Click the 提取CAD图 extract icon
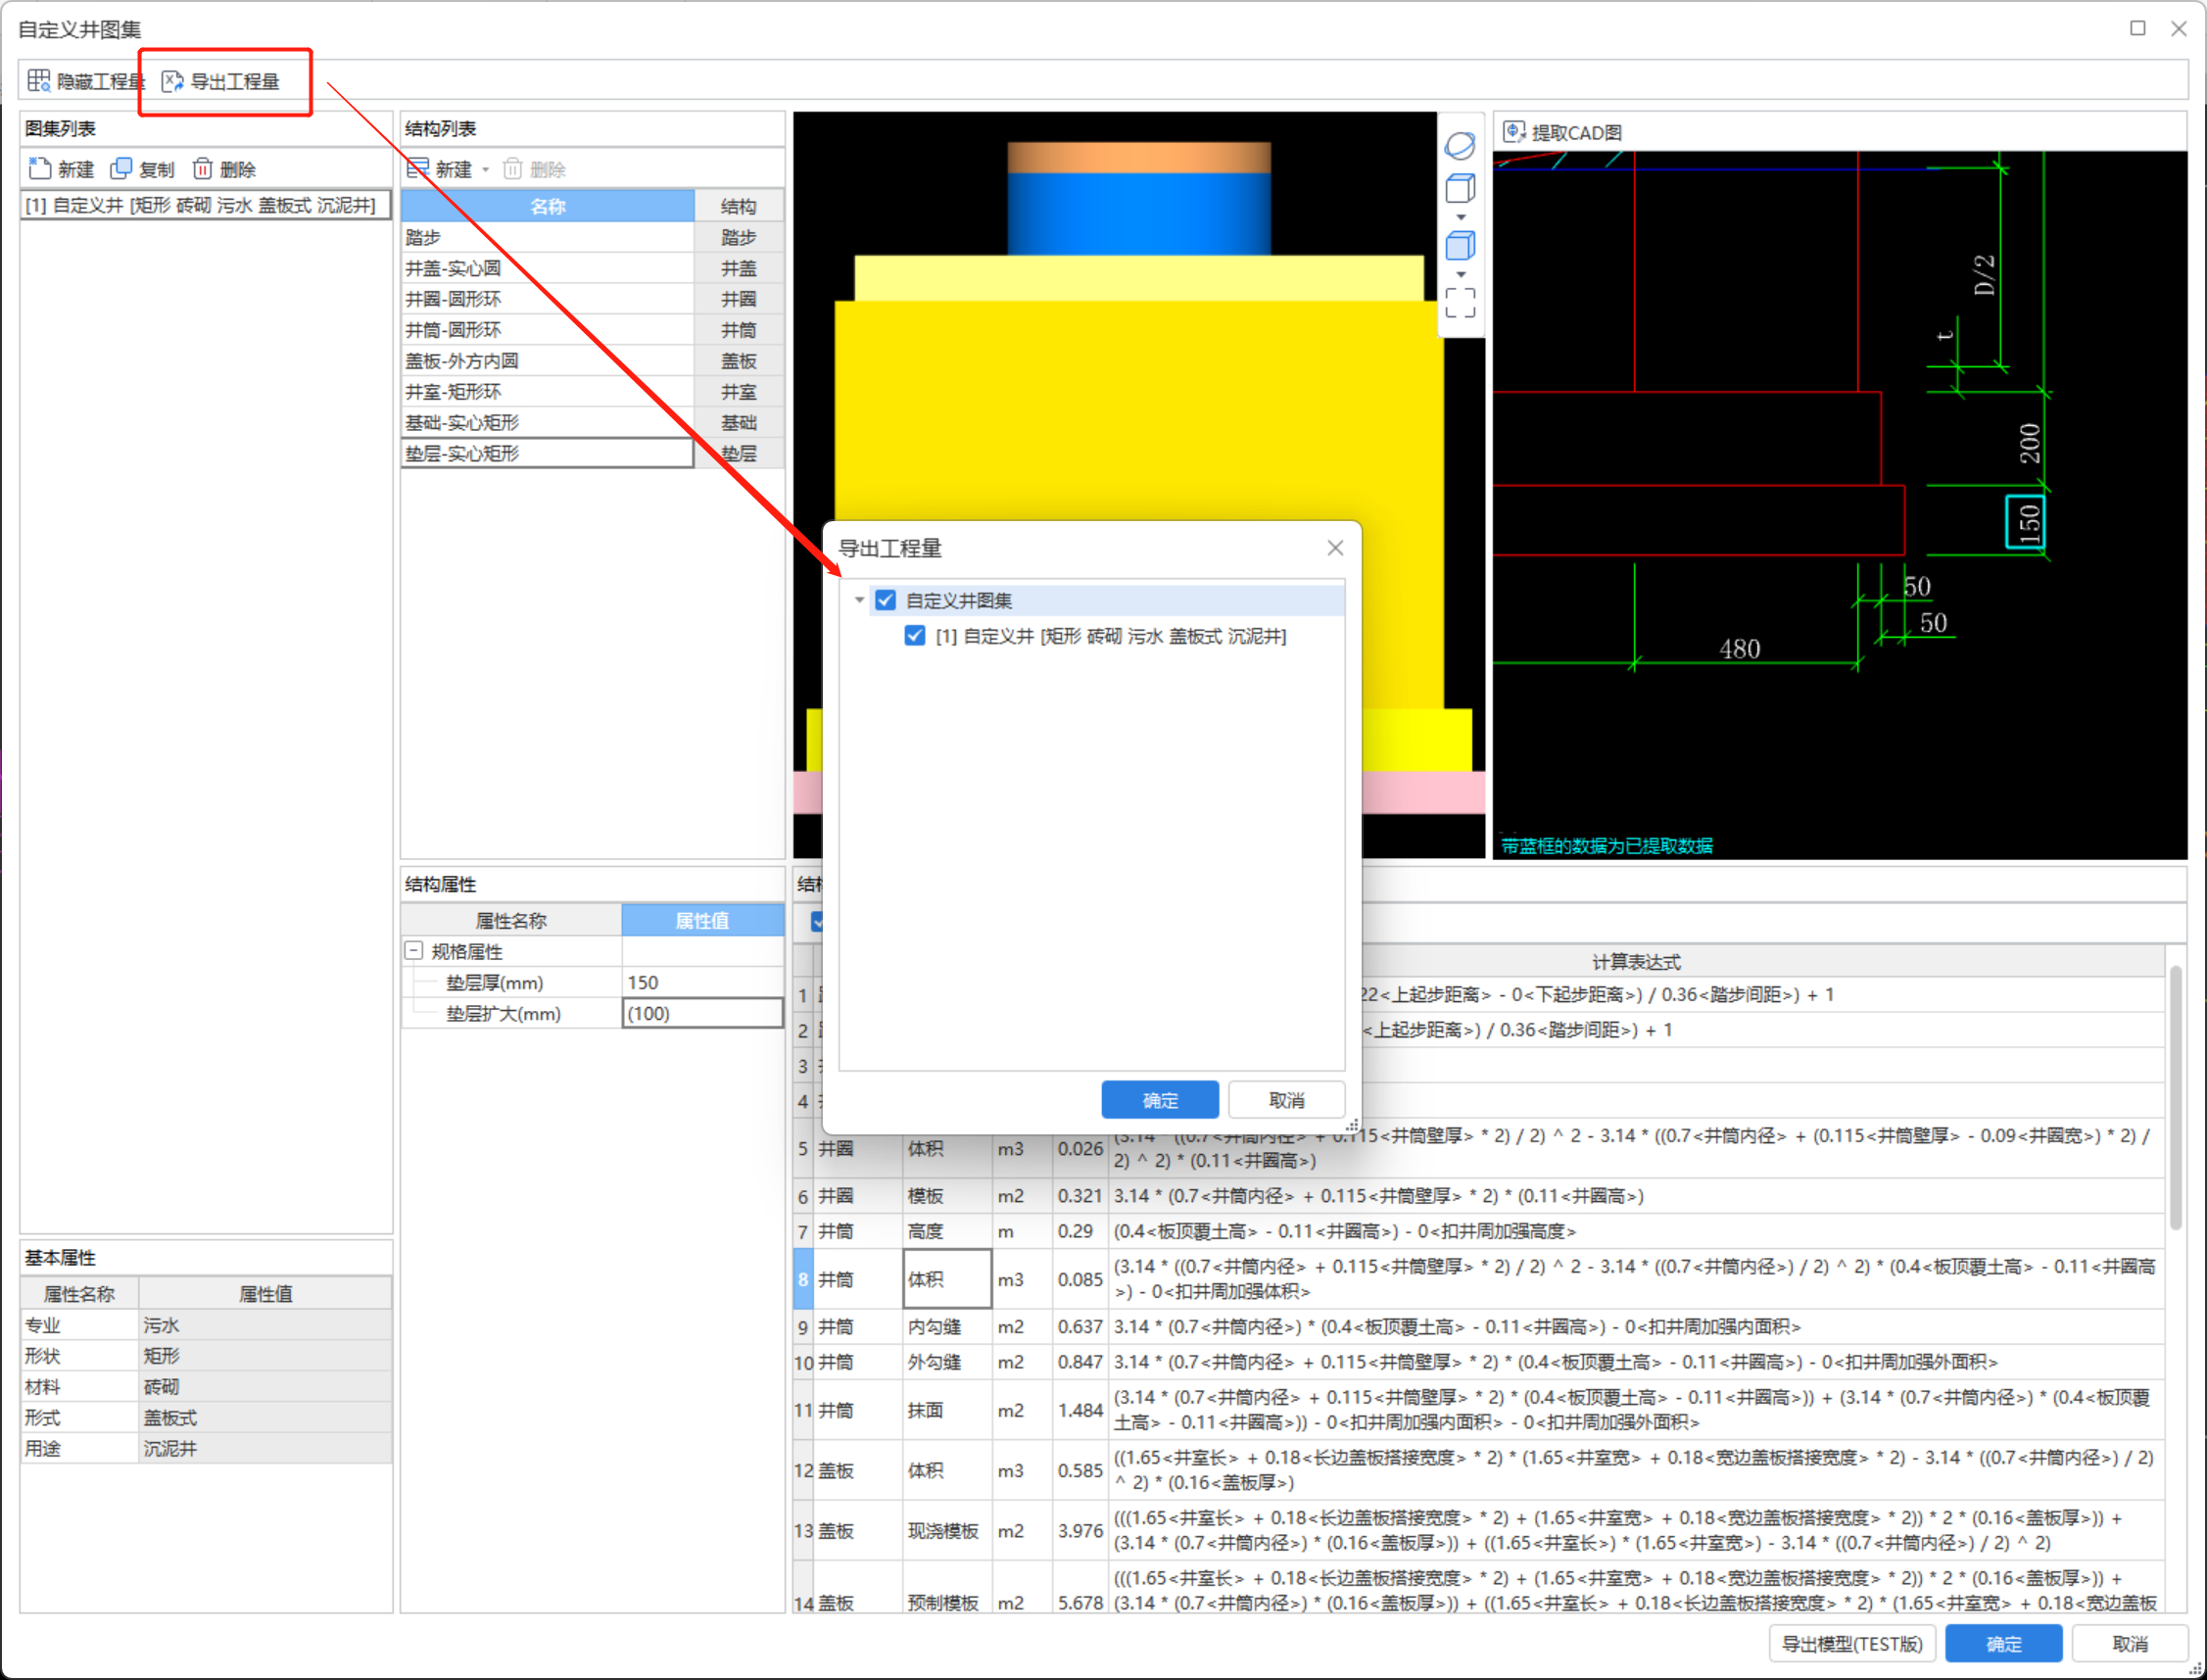This screenshot has height=1680, width=2207. [x=1513, y=132]
